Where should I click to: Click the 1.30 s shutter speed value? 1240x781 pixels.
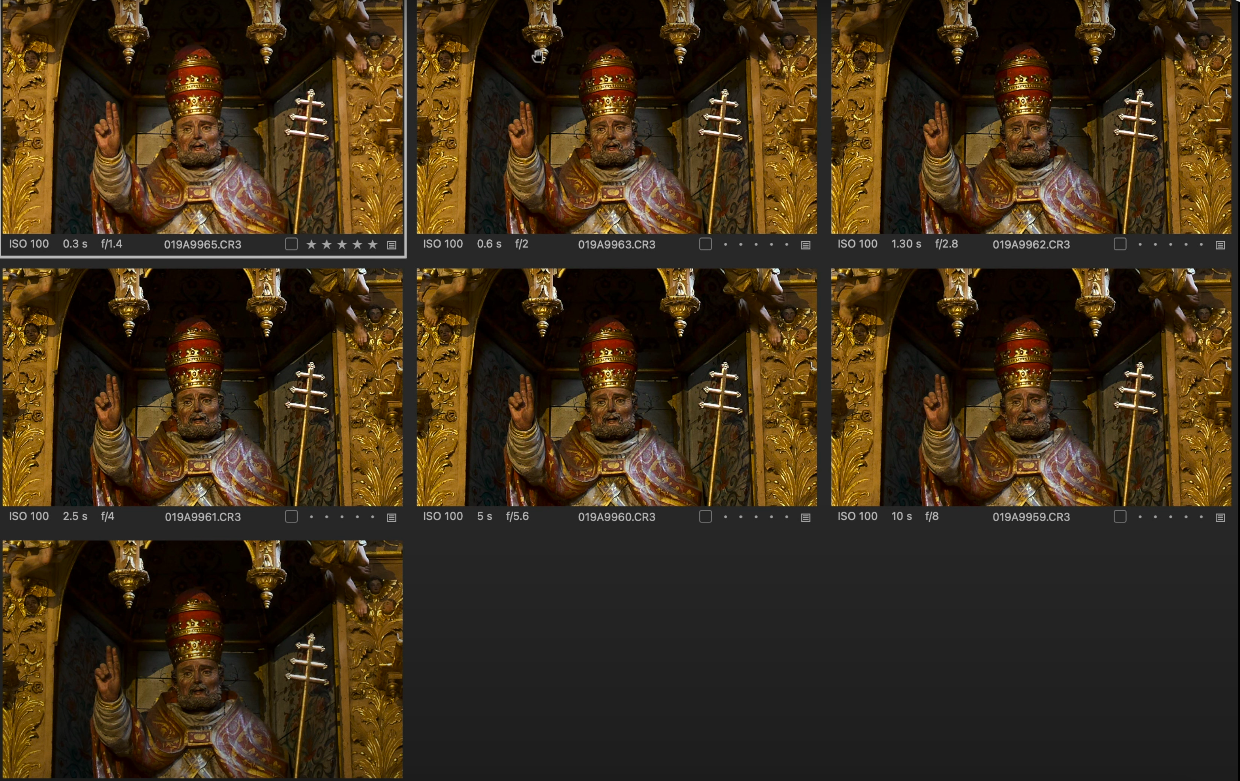[x=907, y=244]
